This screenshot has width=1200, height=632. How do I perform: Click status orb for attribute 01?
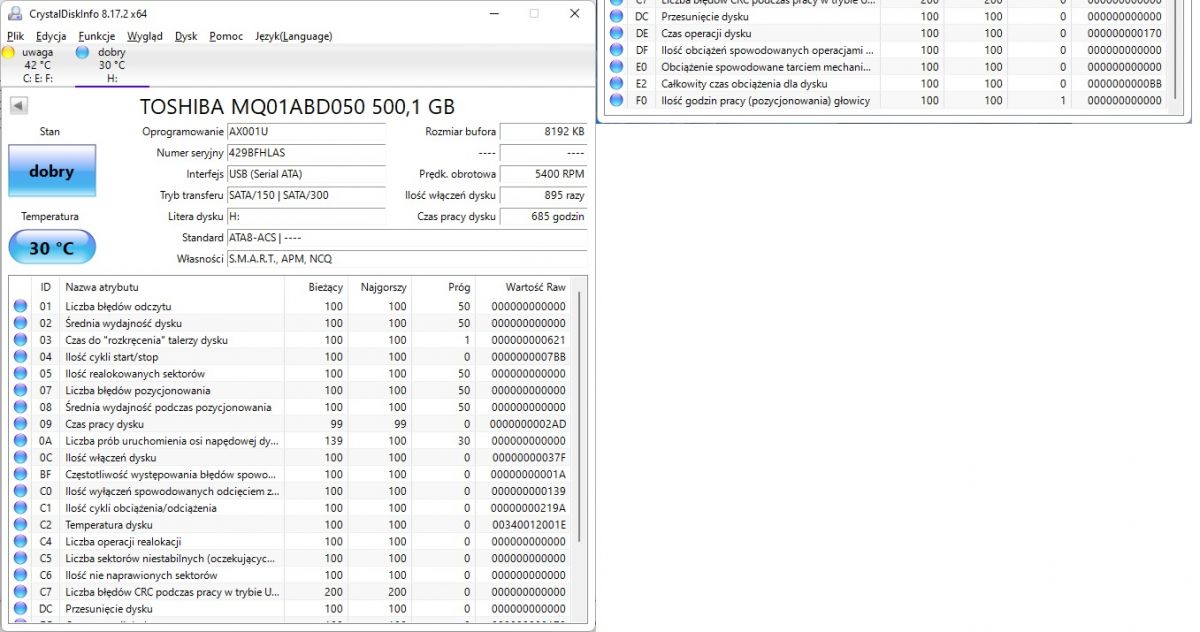(20, 306)
